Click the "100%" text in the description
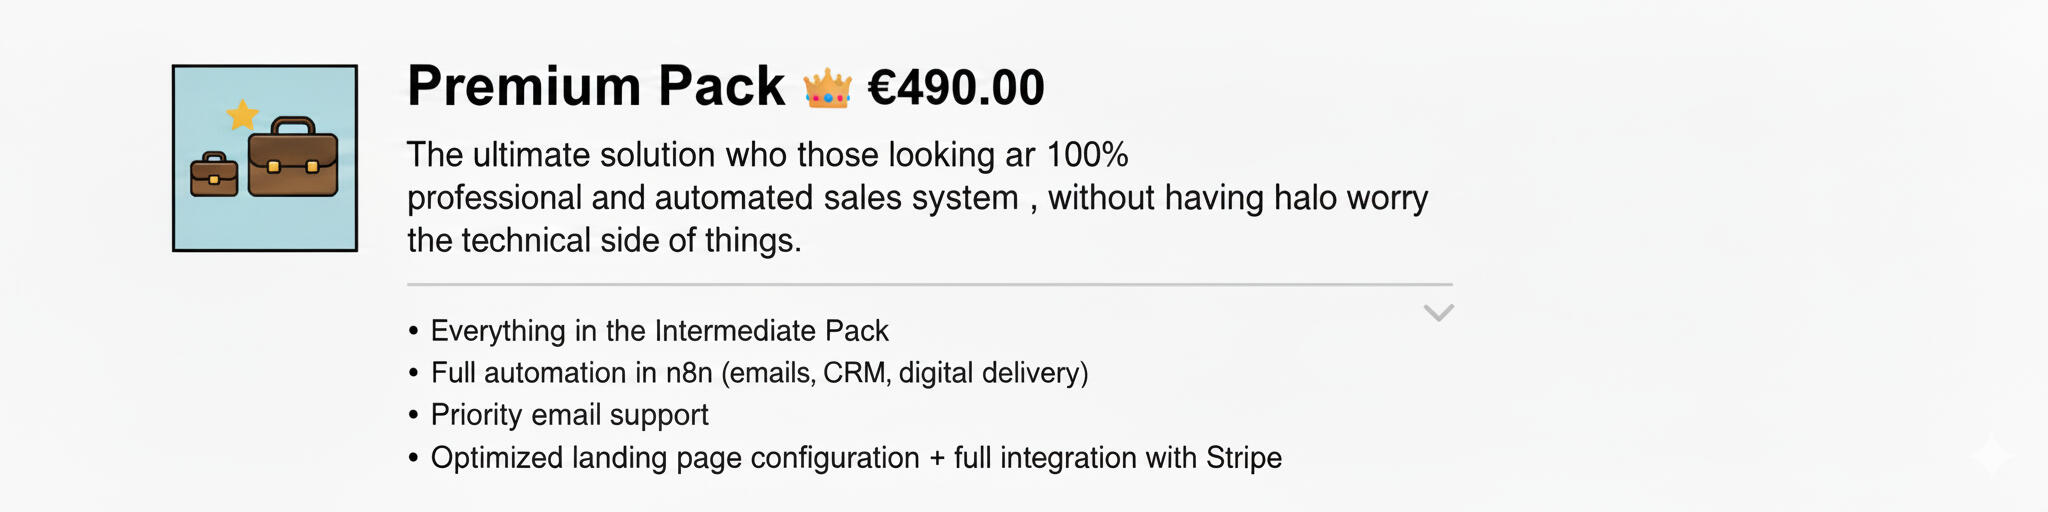The height and width of the screenshot is (512, 2048). click(x=1087, y=155)
